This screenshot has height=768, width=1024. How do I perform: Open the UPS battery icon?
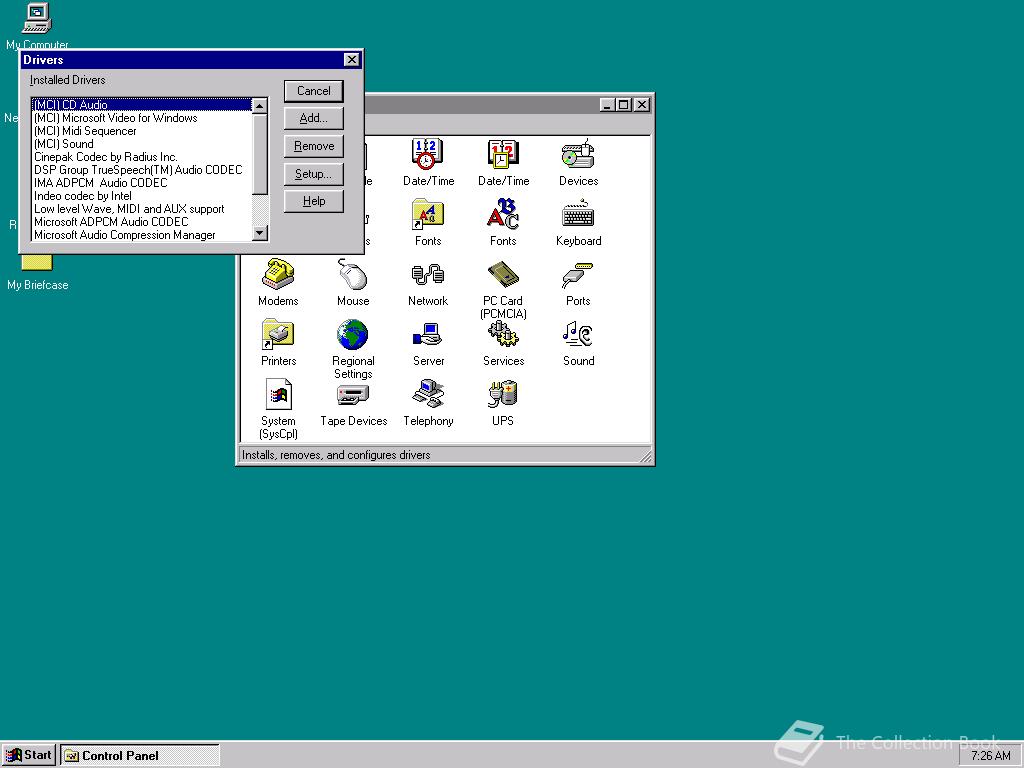coord(503,394)
